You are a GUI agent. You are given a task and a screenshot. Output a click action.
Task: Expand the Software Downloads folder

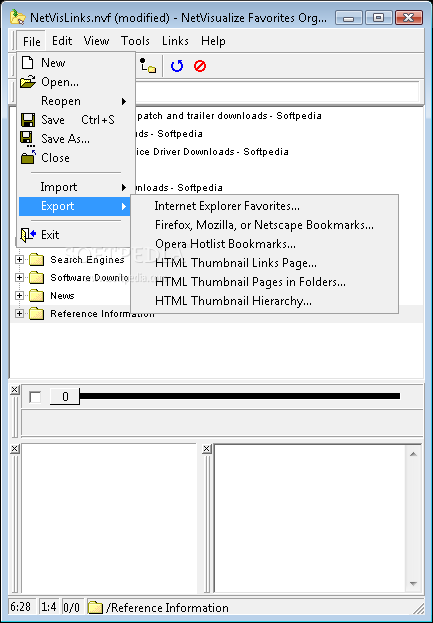coord(19,277)
